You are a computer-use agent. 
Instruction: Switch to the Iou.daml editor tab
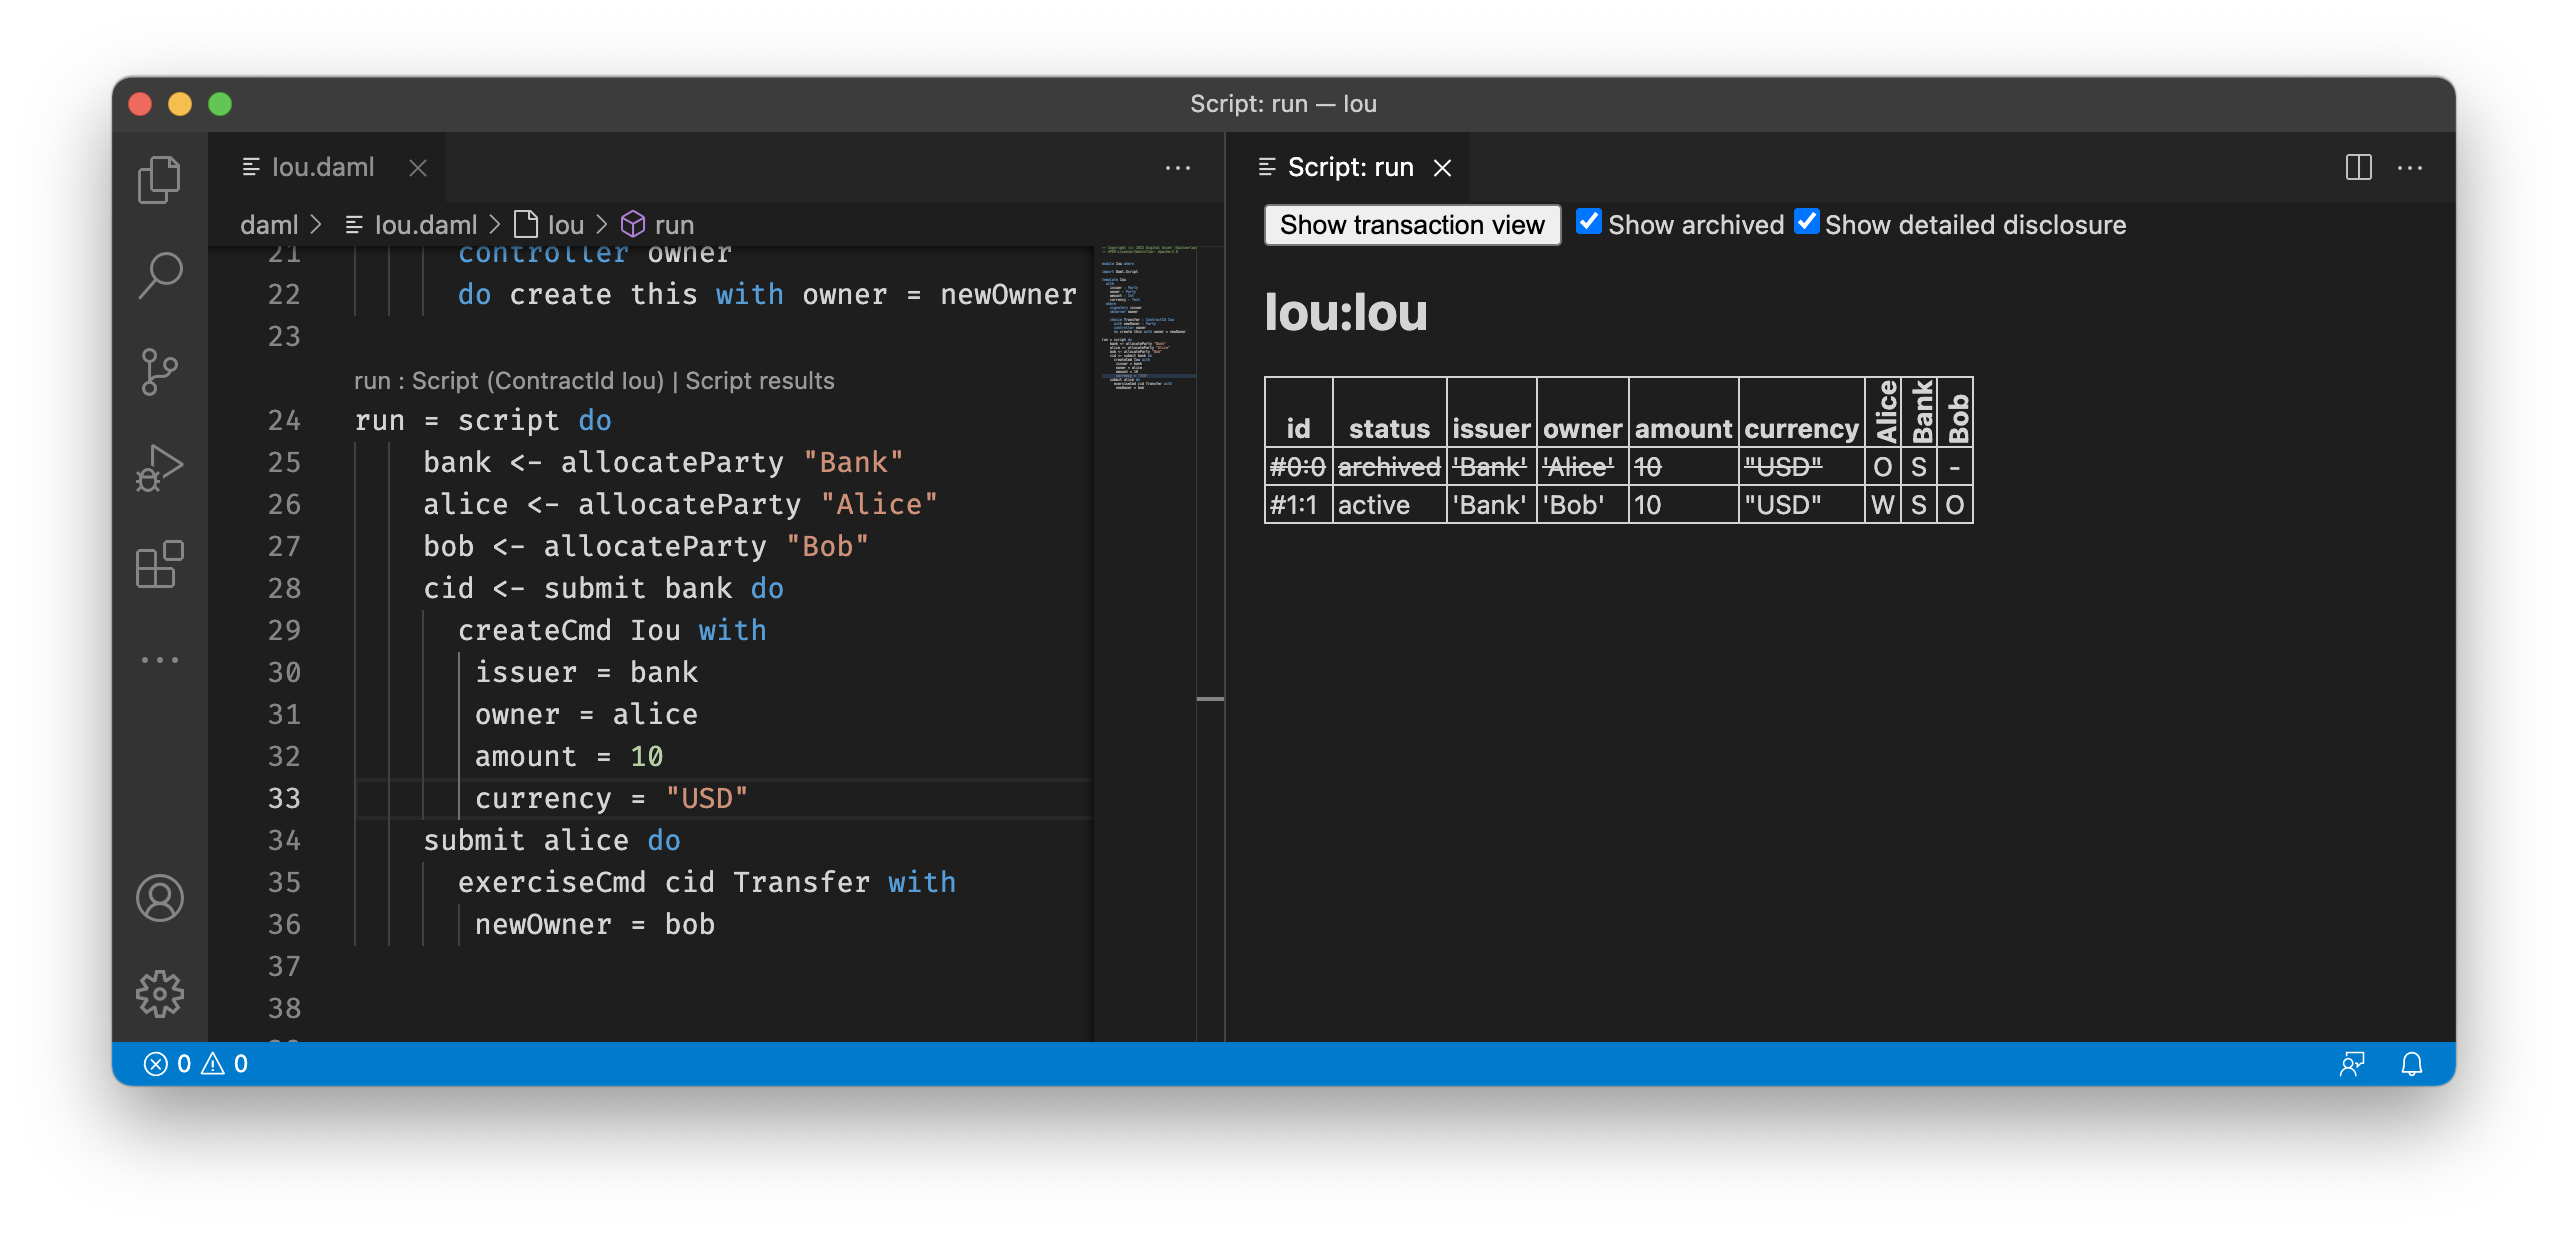(x=322, y=167)
